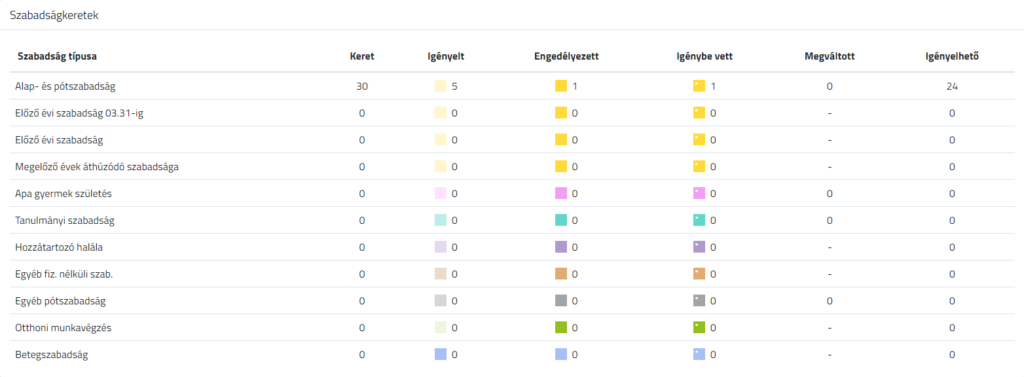Select the Tanulmányi szabadság label
Viewport: 1024px width, 377px height.
65,221
